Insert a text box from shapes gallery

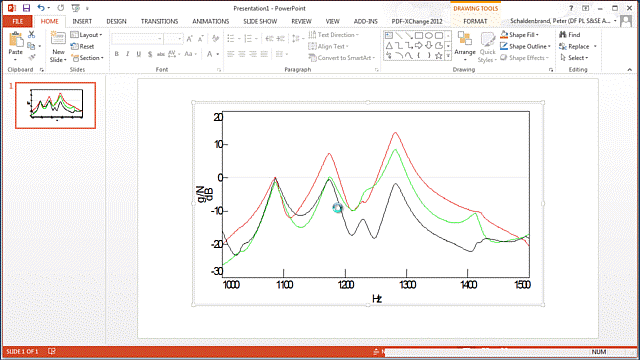pos(389,36)
